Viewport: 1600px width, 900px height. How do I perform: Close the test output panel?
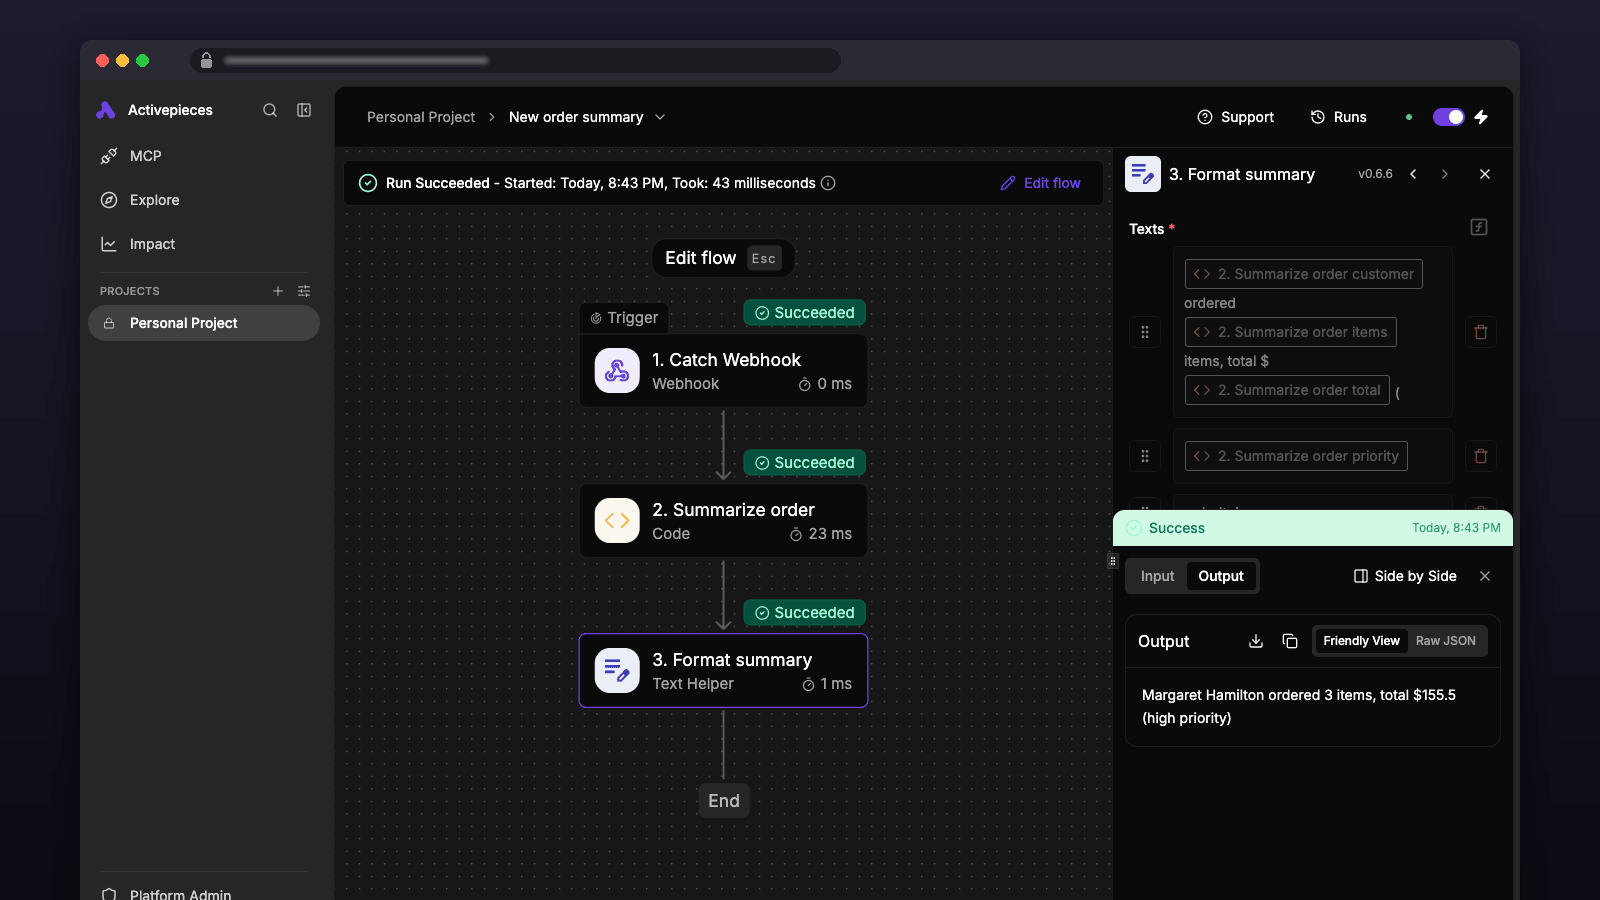tap(1485, 576)
